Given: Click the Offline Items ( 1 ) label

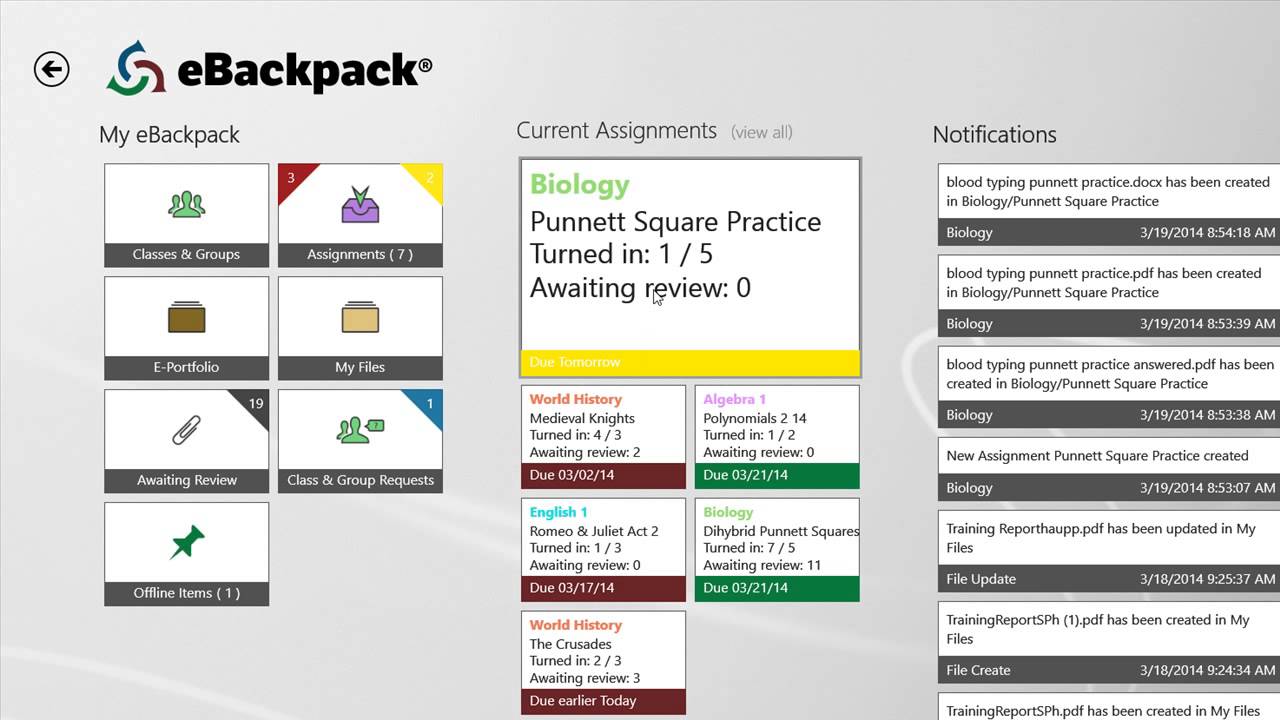Looking at the screenshot, I should click(187, 593).
